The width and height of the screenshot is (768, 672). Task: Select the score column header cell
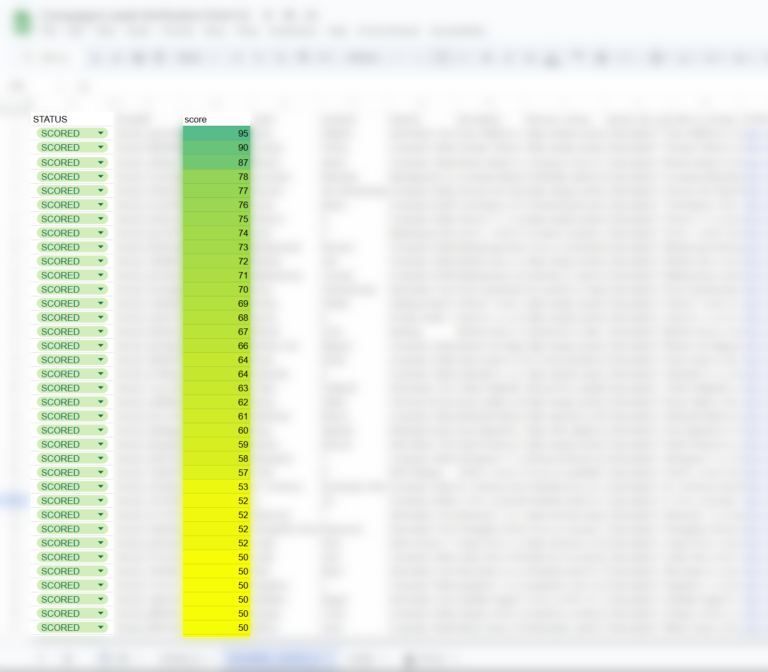tap(216, 119)
